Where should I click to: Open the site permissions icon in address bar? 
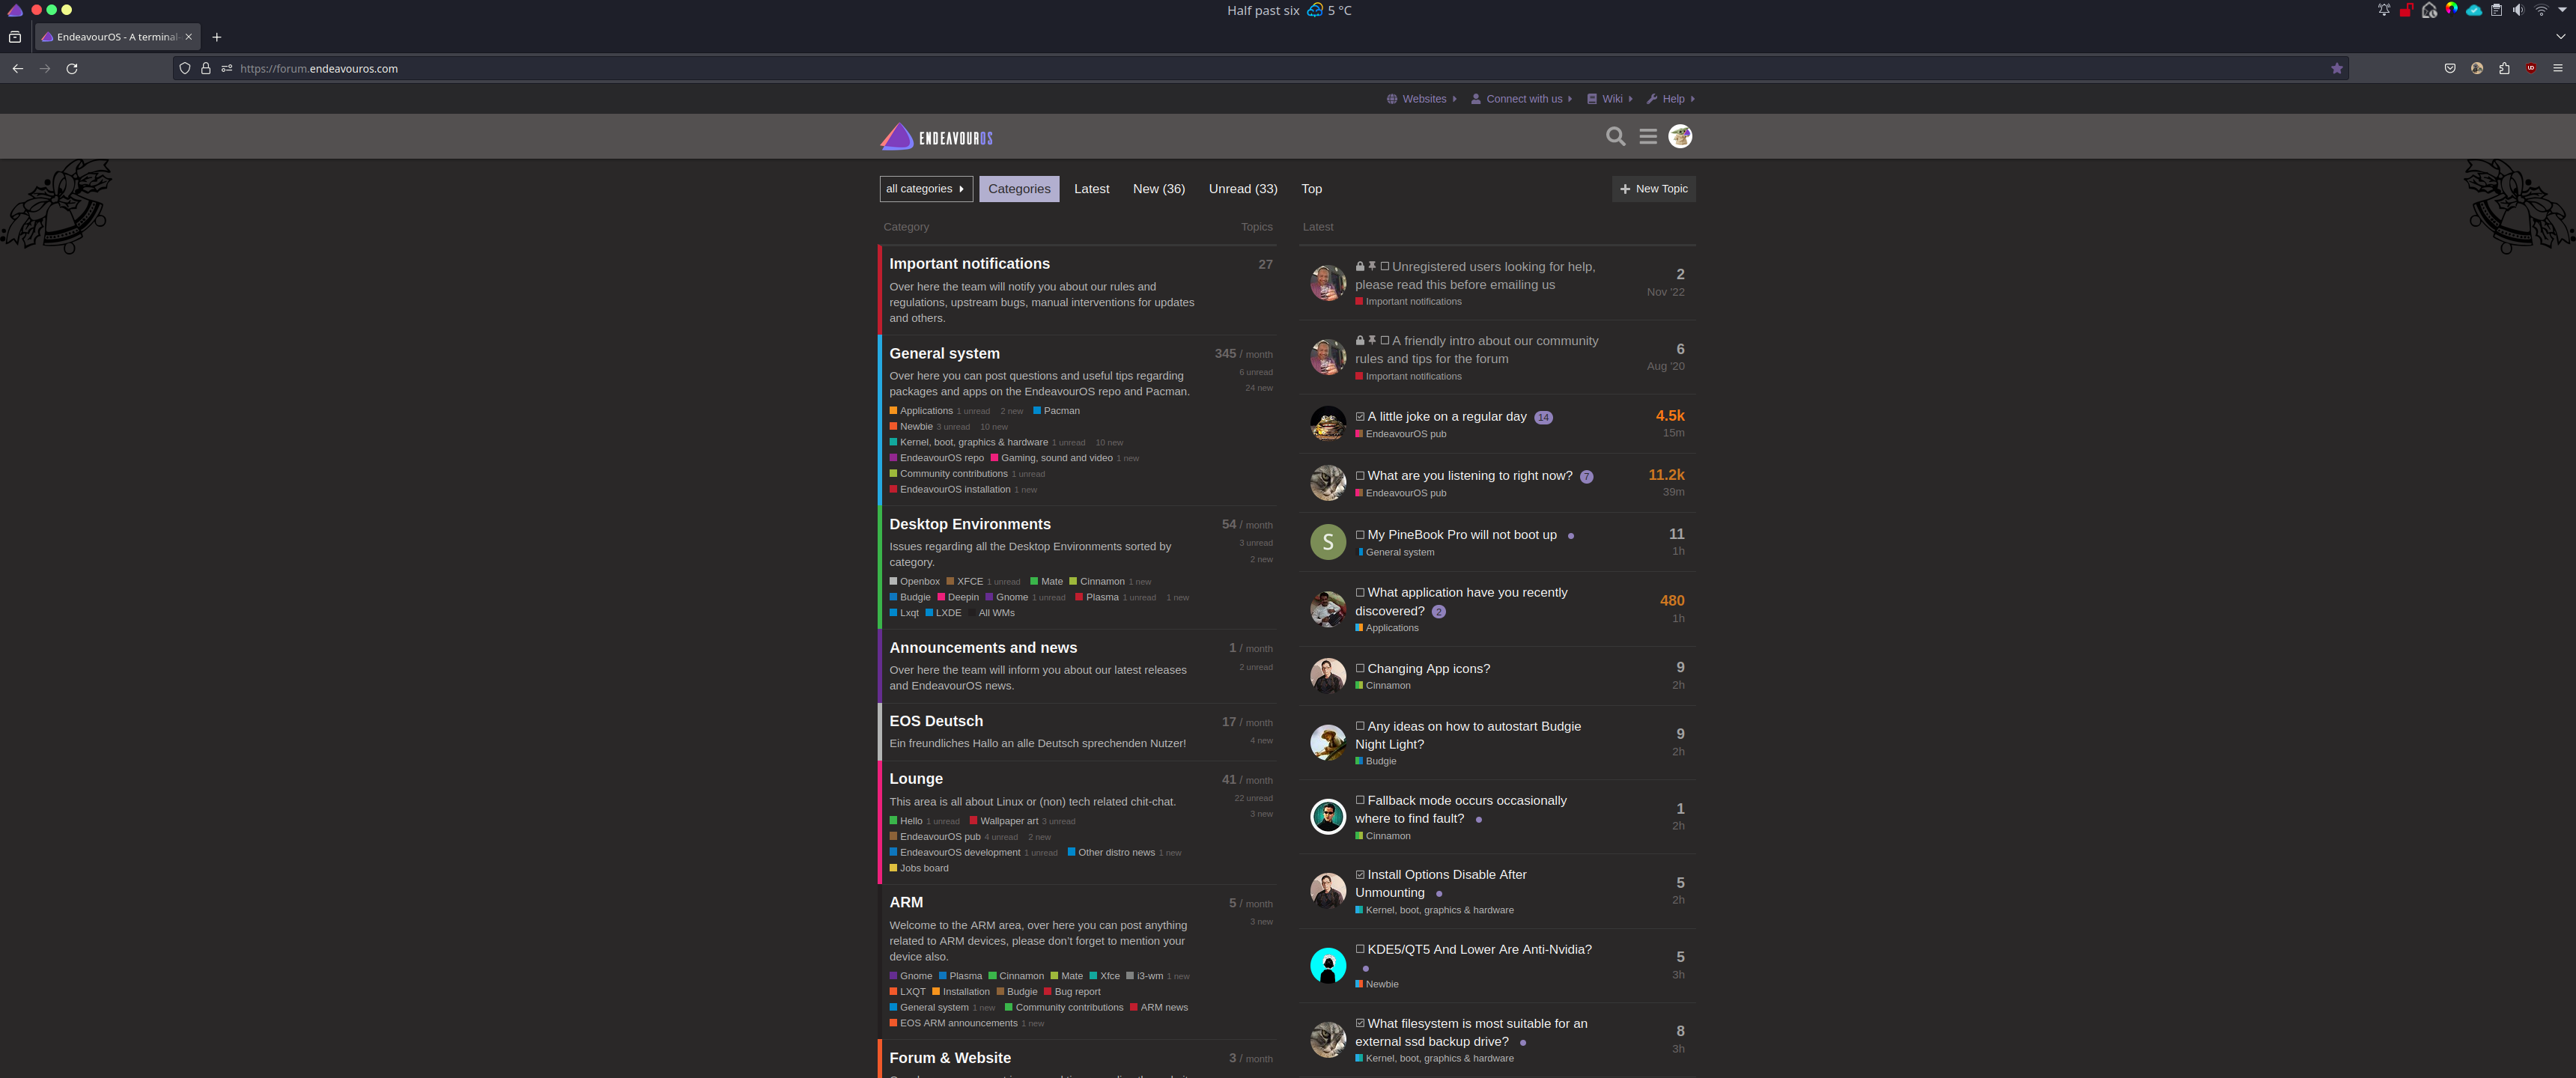[227, 68]
